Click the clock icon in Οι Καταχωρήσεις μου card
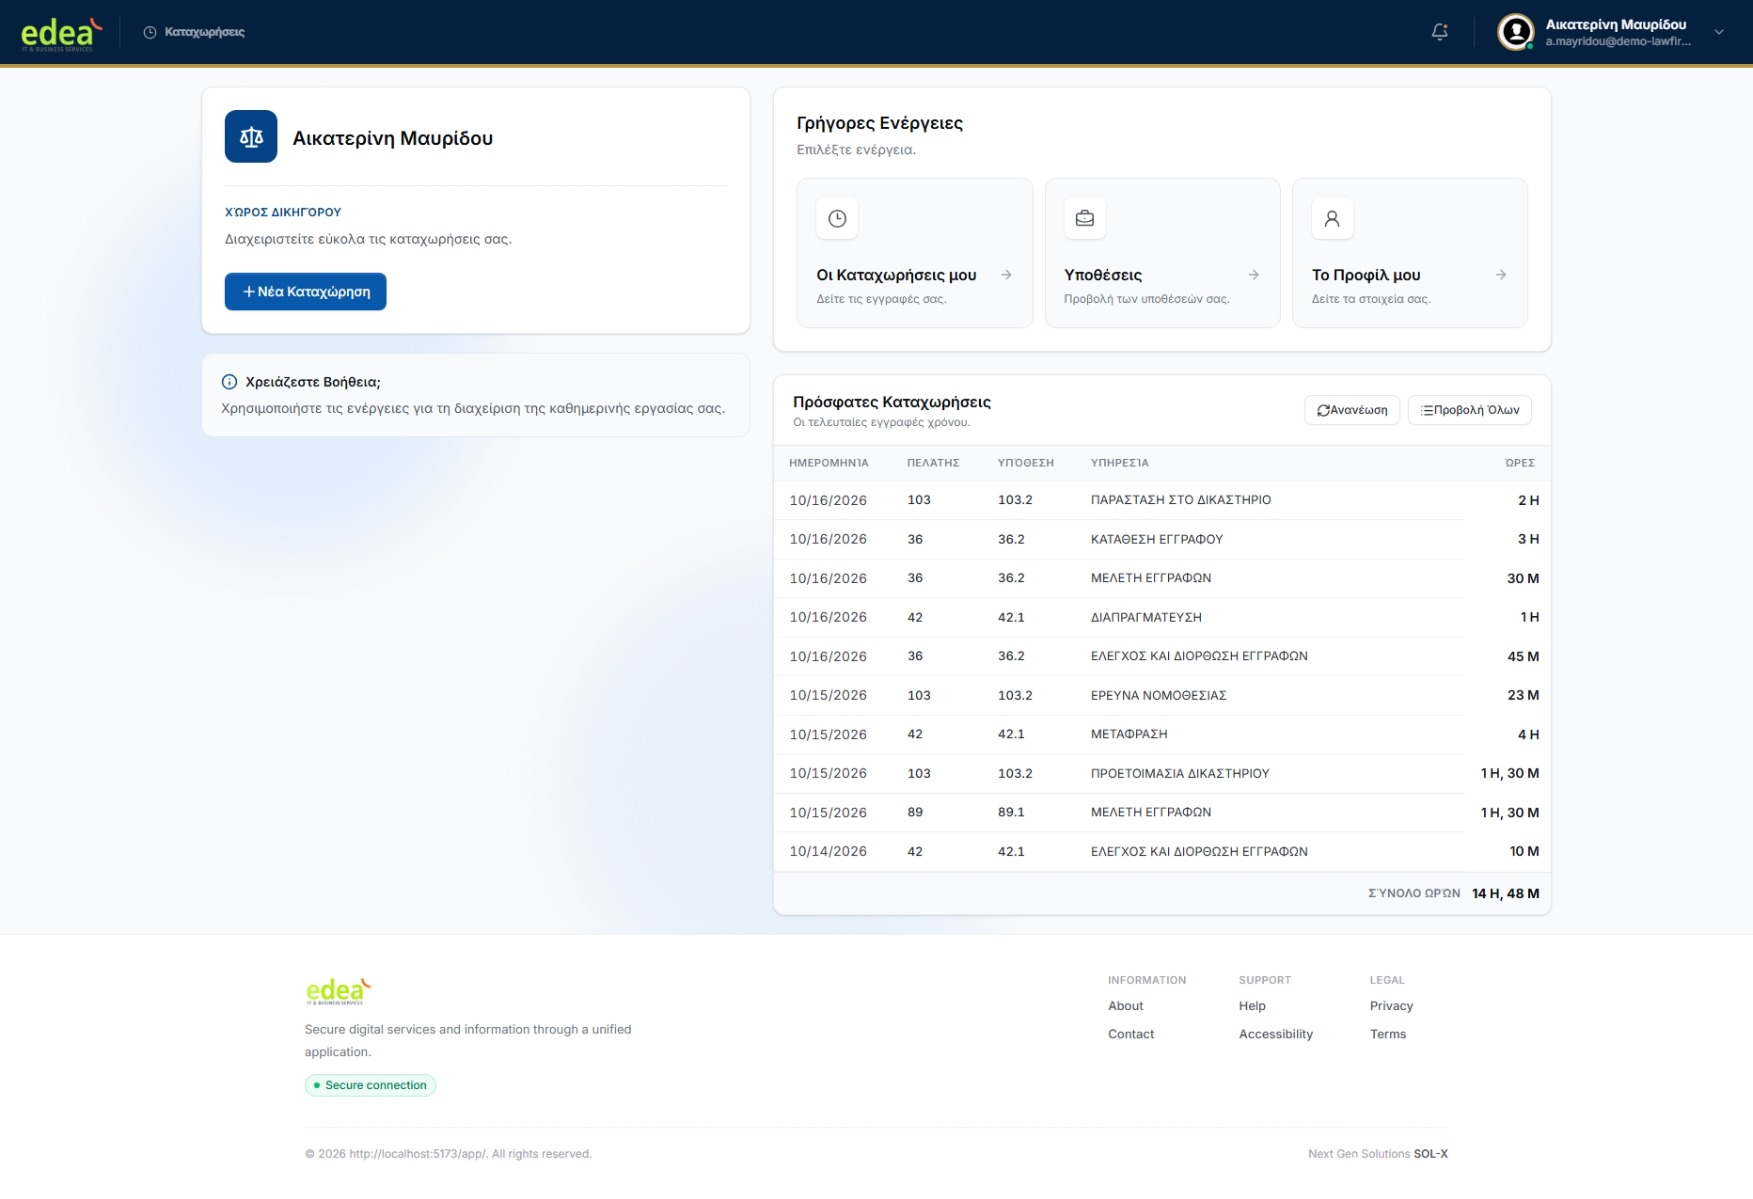The width and height of the screenshot is (1753, 1199). coord(837,219)
